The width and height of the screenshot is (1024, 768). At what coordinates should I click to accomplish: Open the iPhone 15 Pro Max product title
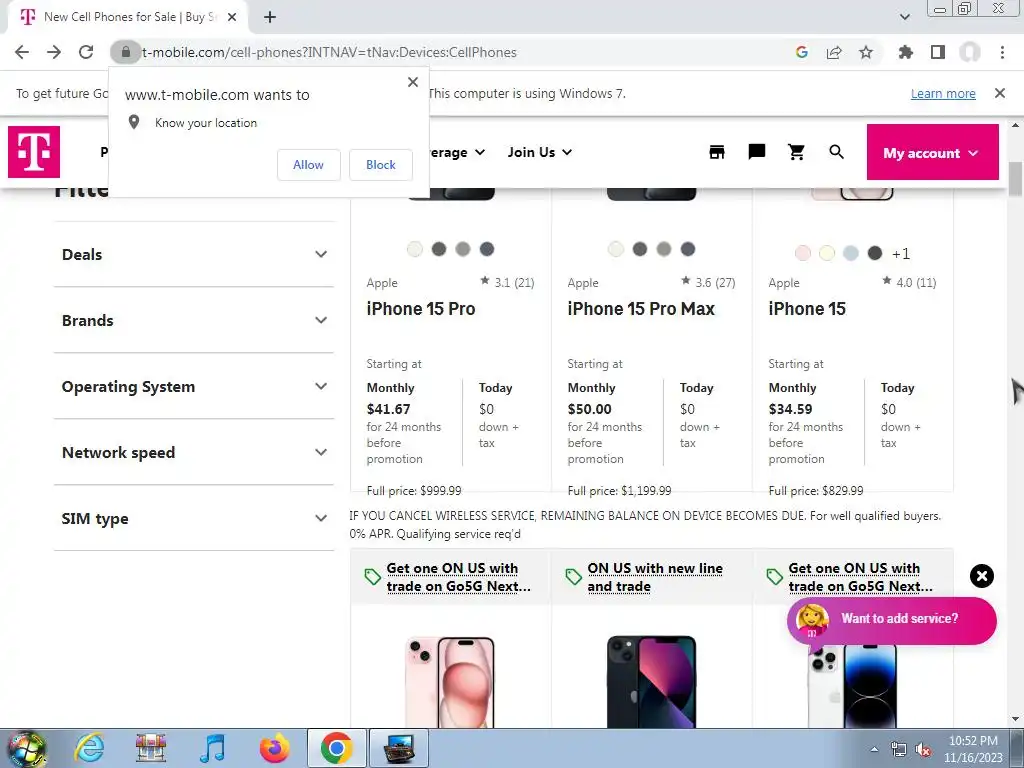point(641,309)
